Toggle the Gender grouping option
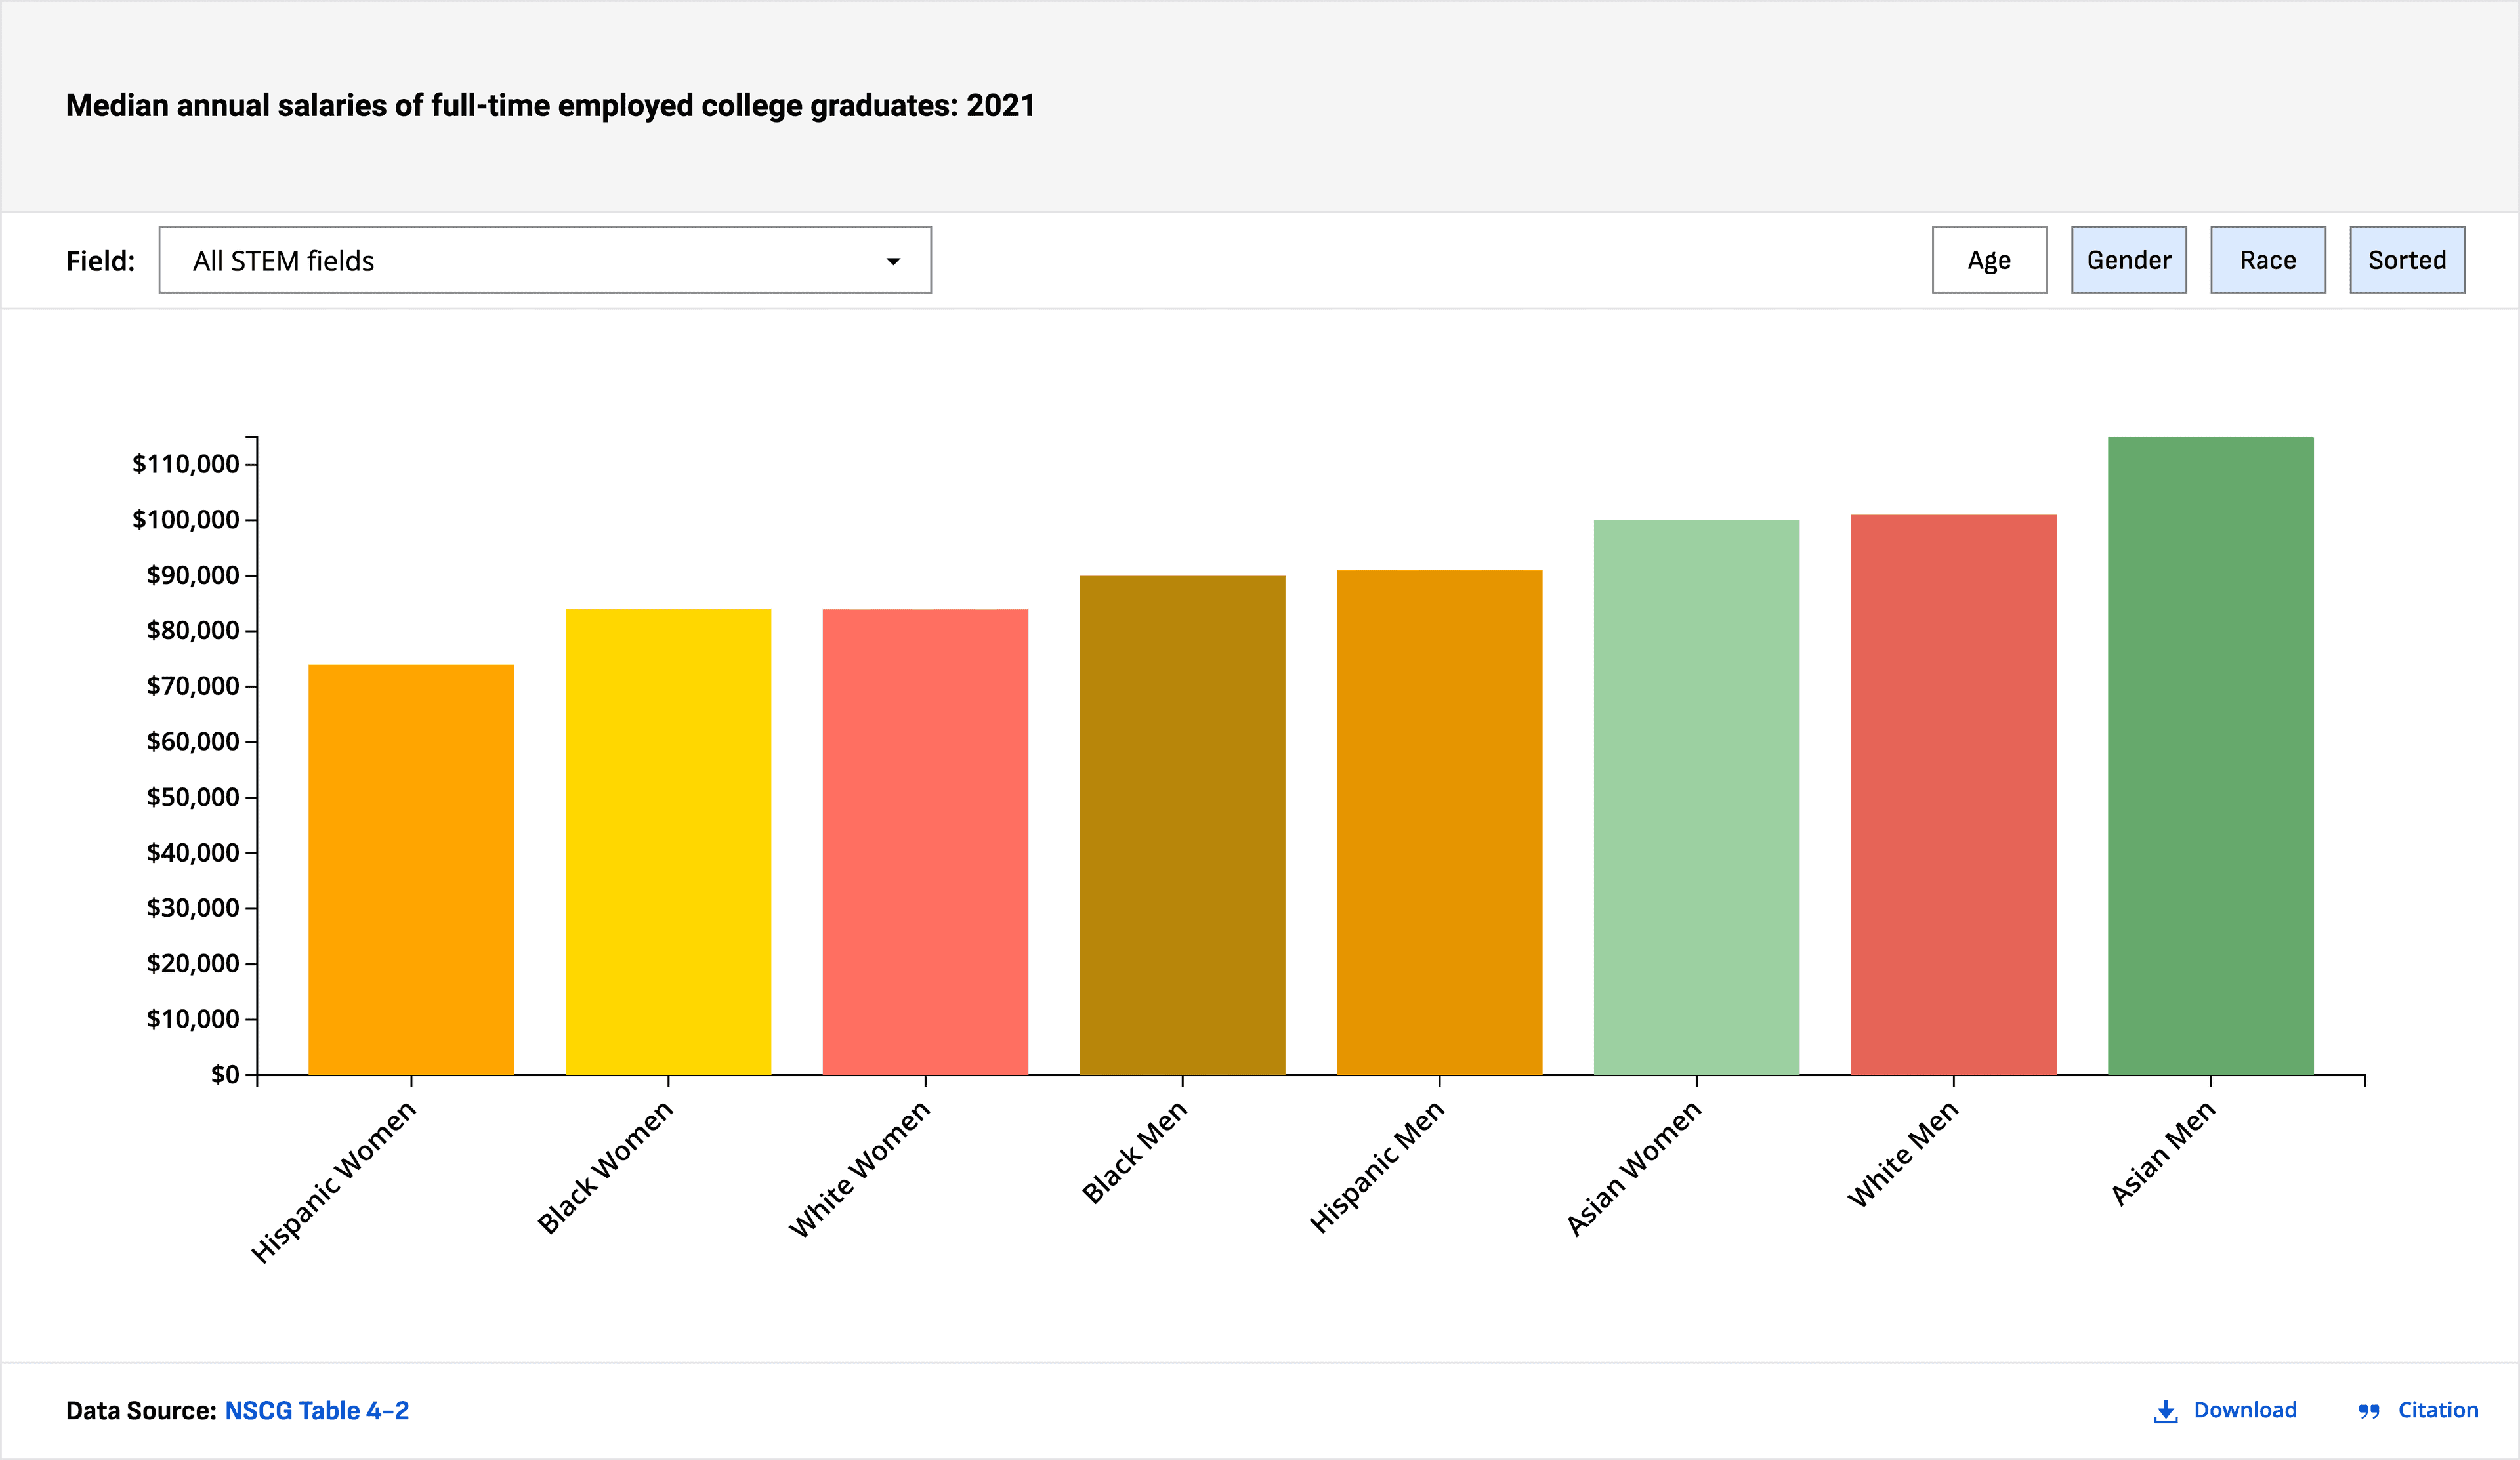The image size is (2520, 1460). pyautogui.click(x=2129, y=260)
